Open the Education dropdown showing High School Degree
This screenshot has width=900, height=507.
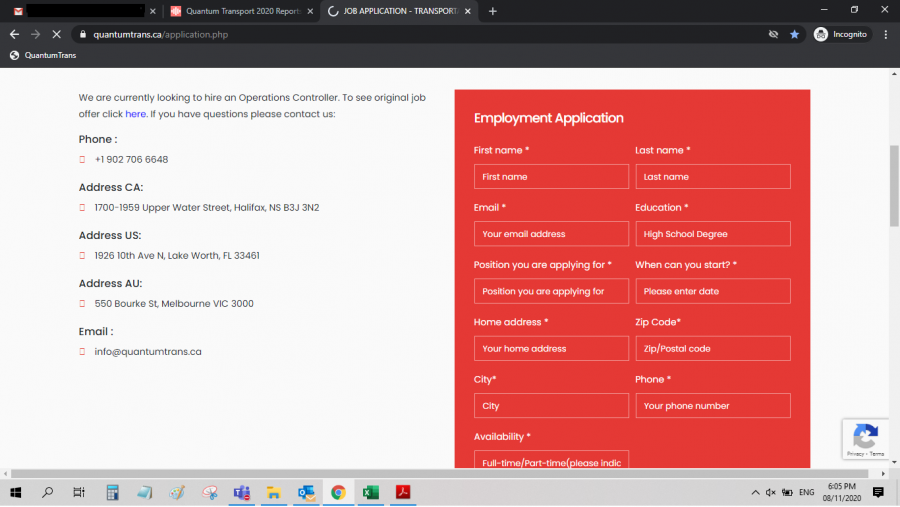pyautogui.click(x=712, y=234)
